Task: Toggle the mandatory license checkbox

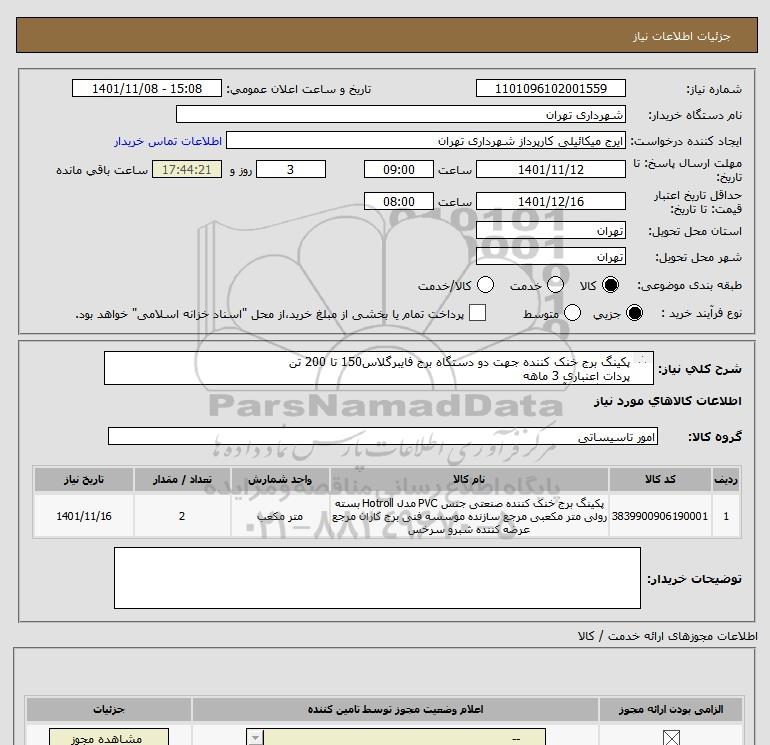Action: click(671, 738)
